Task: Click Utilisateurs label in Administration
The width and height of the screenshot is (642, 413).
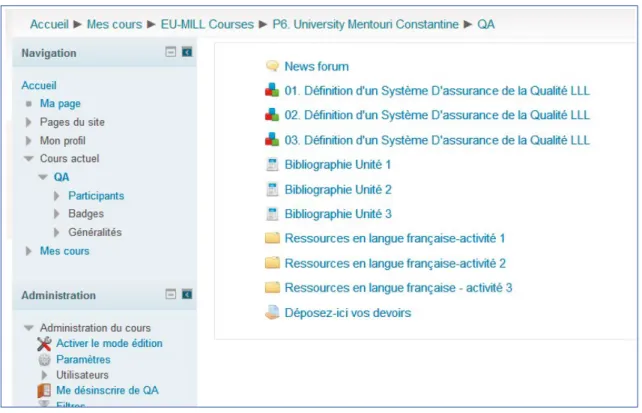Action: [82, 375]
